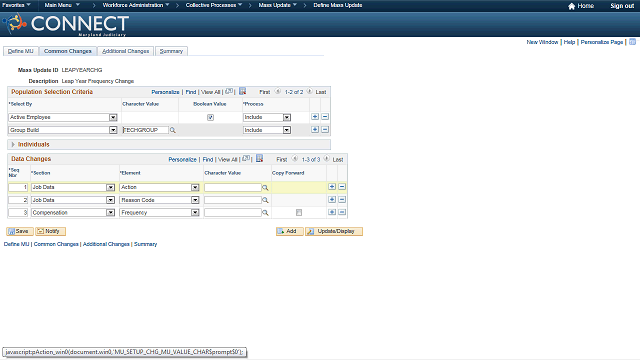
Task: Add row after Reason Code data change
Action: (332, 200)
